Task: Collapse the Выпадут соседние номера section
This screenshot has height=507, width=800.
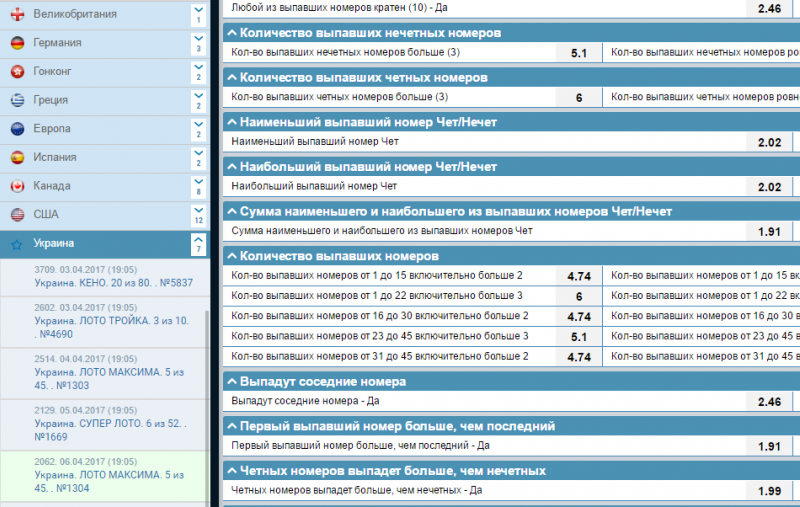Action: click(x=232, y=382)
